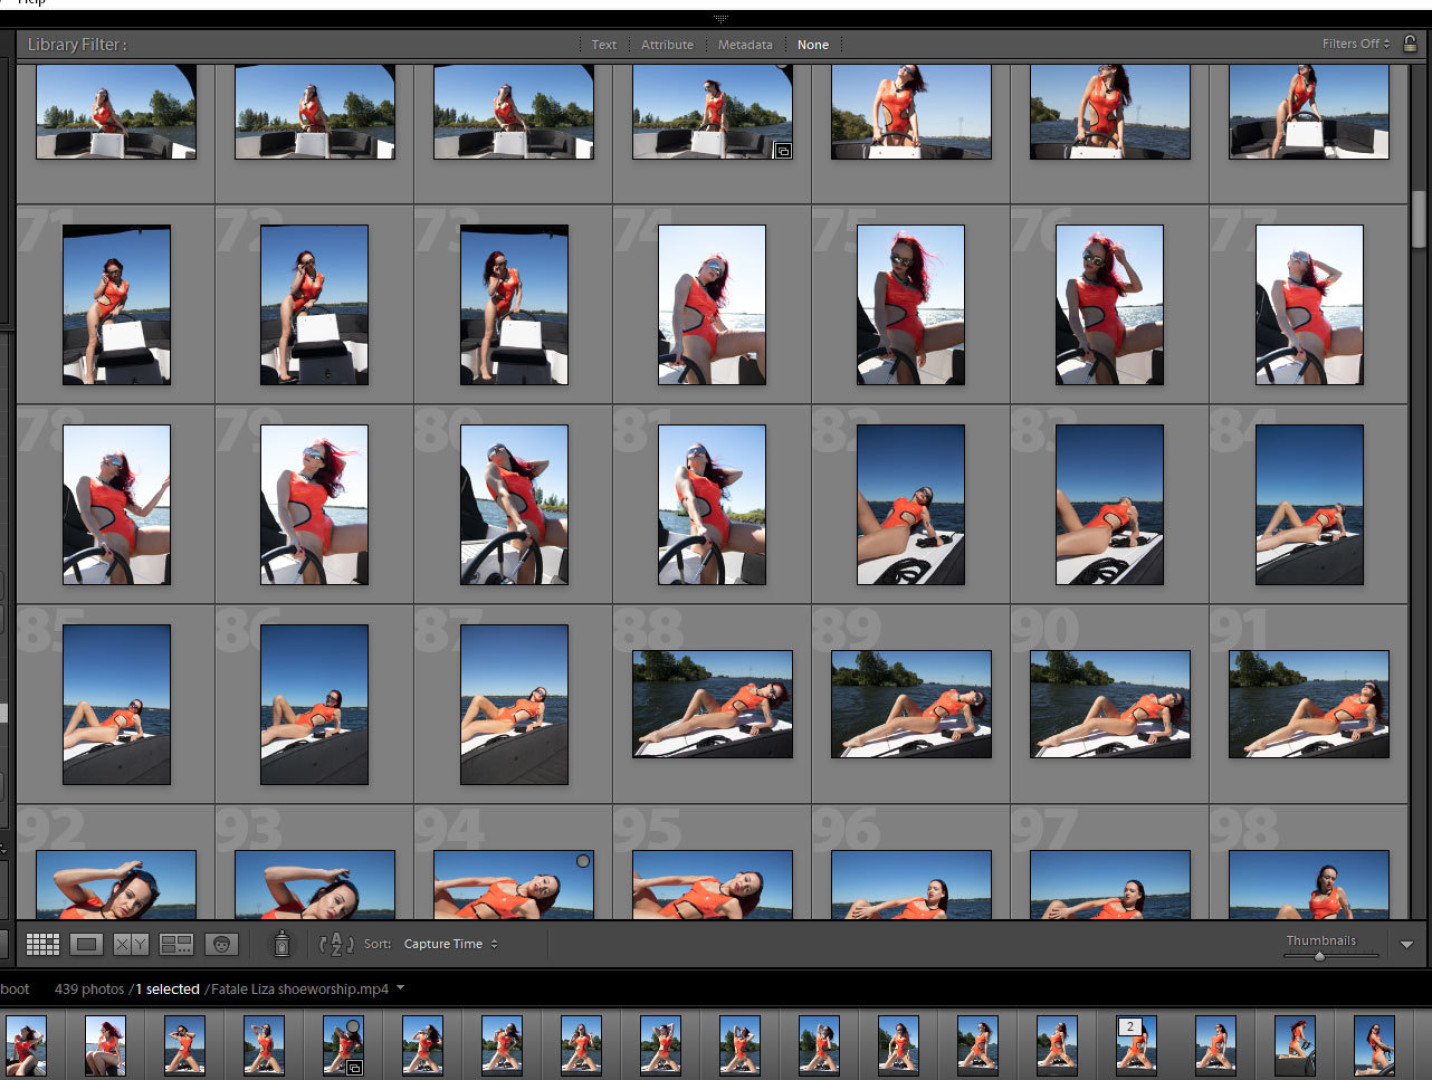Open the filmstrip source path dropdown
This screenshot has width=1432, height=1080.
(x=400, y=988)
